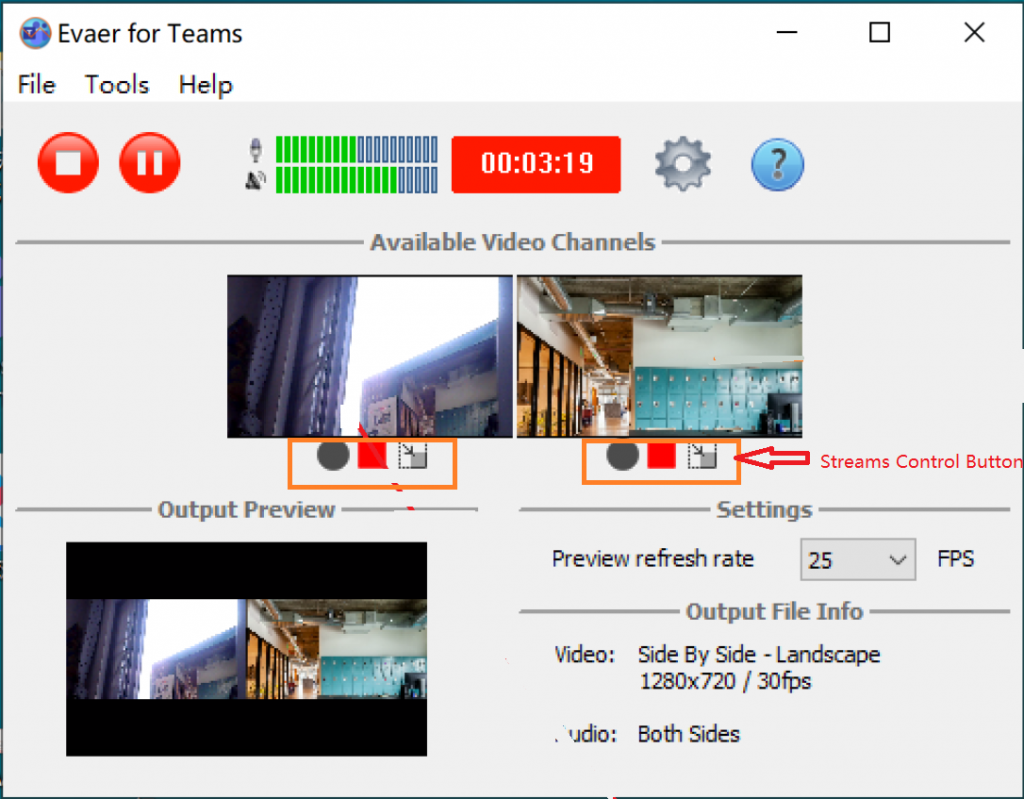Open the File menu
The height and width of the screenshot is (799, 1024).
pos(37,85)
